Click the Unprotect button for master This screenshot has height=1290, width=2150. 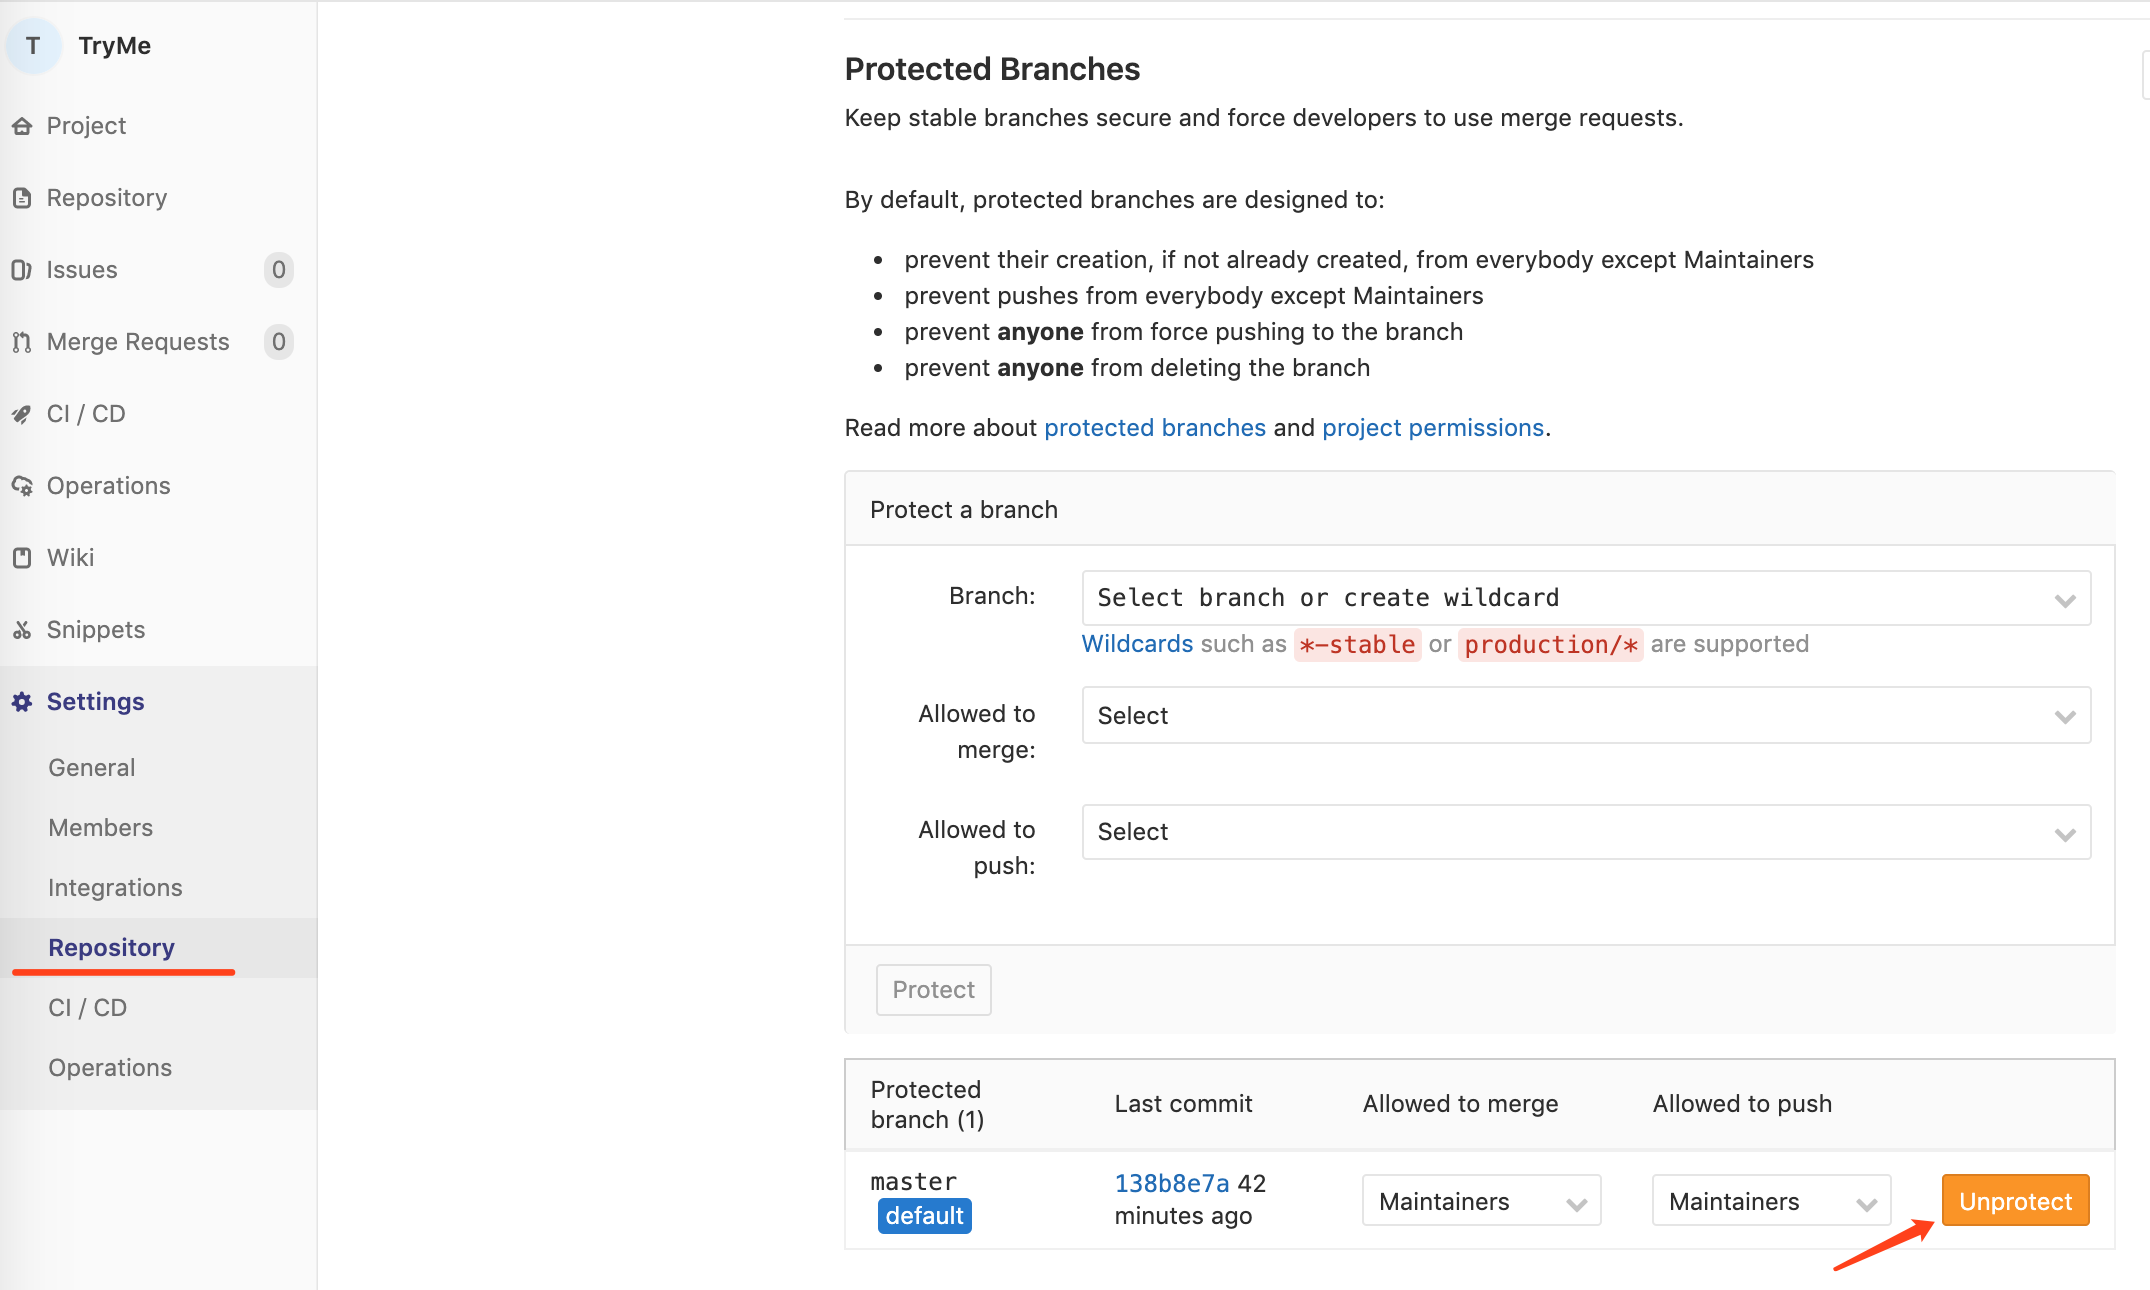(x=2015, y=1200)
